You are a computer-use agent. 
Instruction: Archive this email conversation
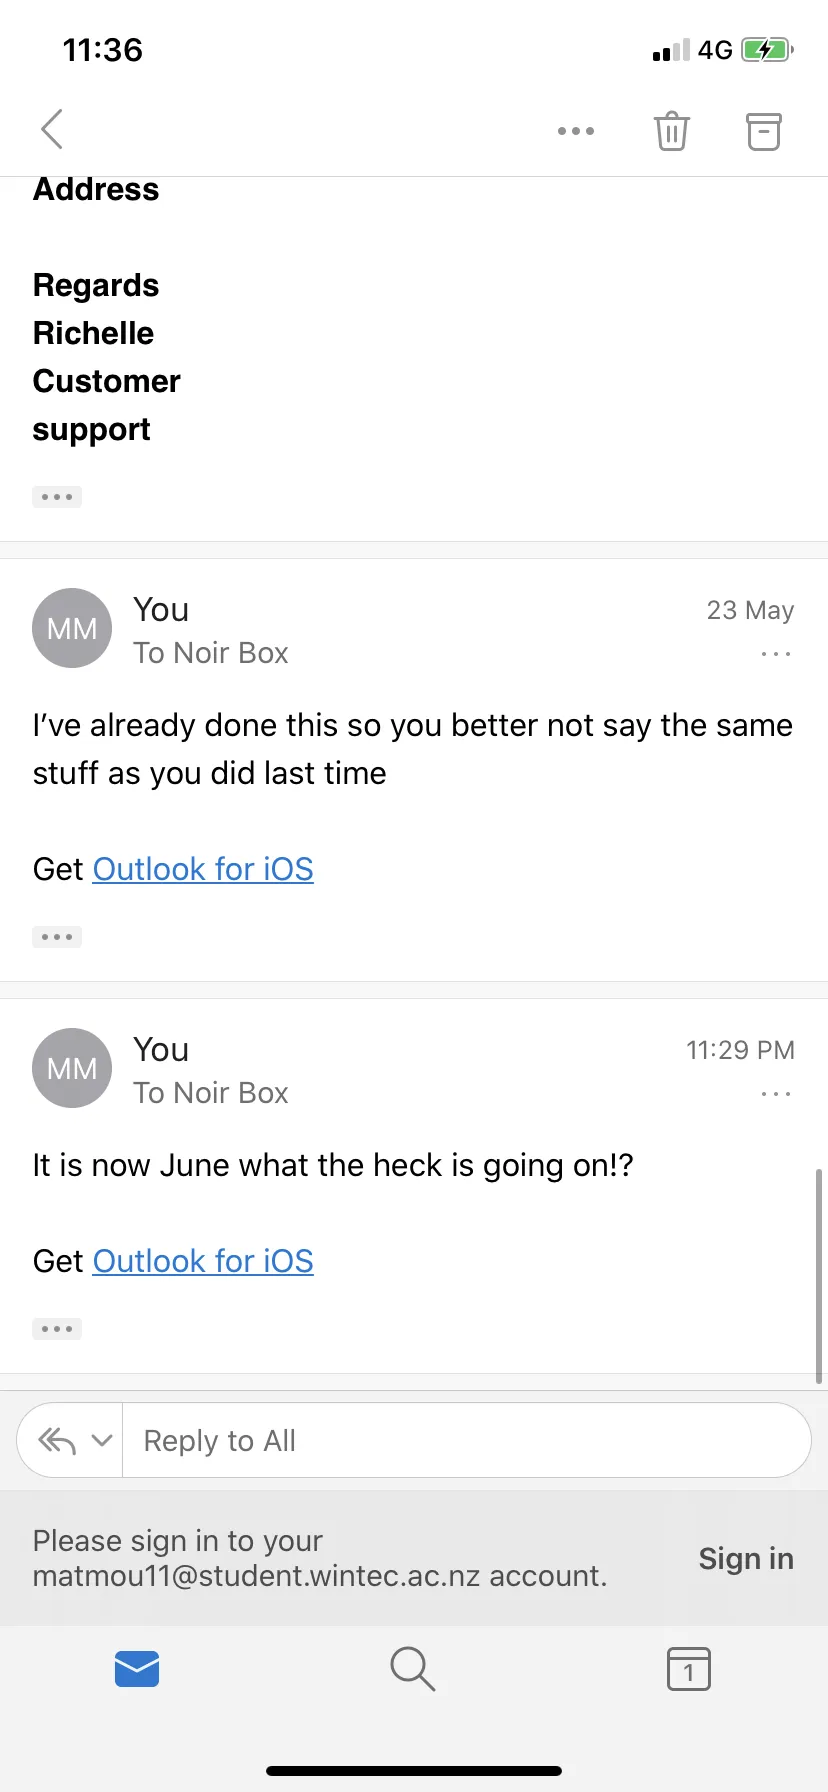764,131
